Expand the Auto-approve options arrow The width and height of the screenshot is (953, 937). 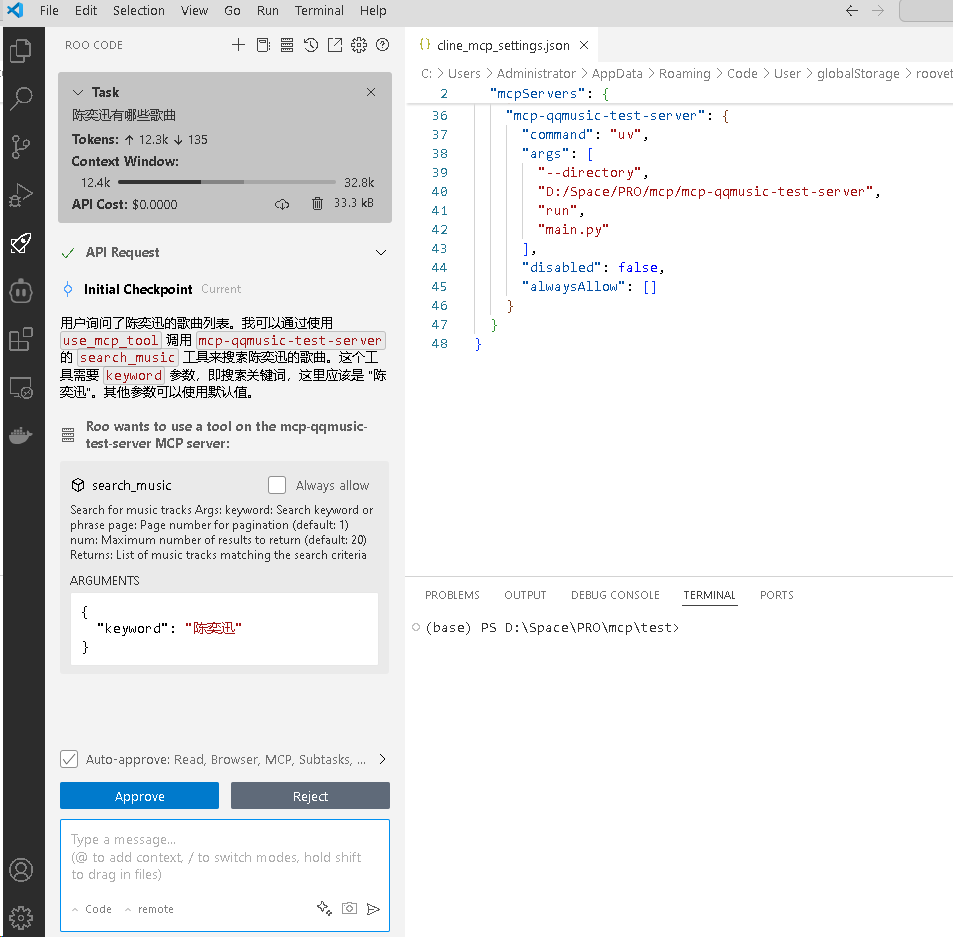(x=382, y=759)
